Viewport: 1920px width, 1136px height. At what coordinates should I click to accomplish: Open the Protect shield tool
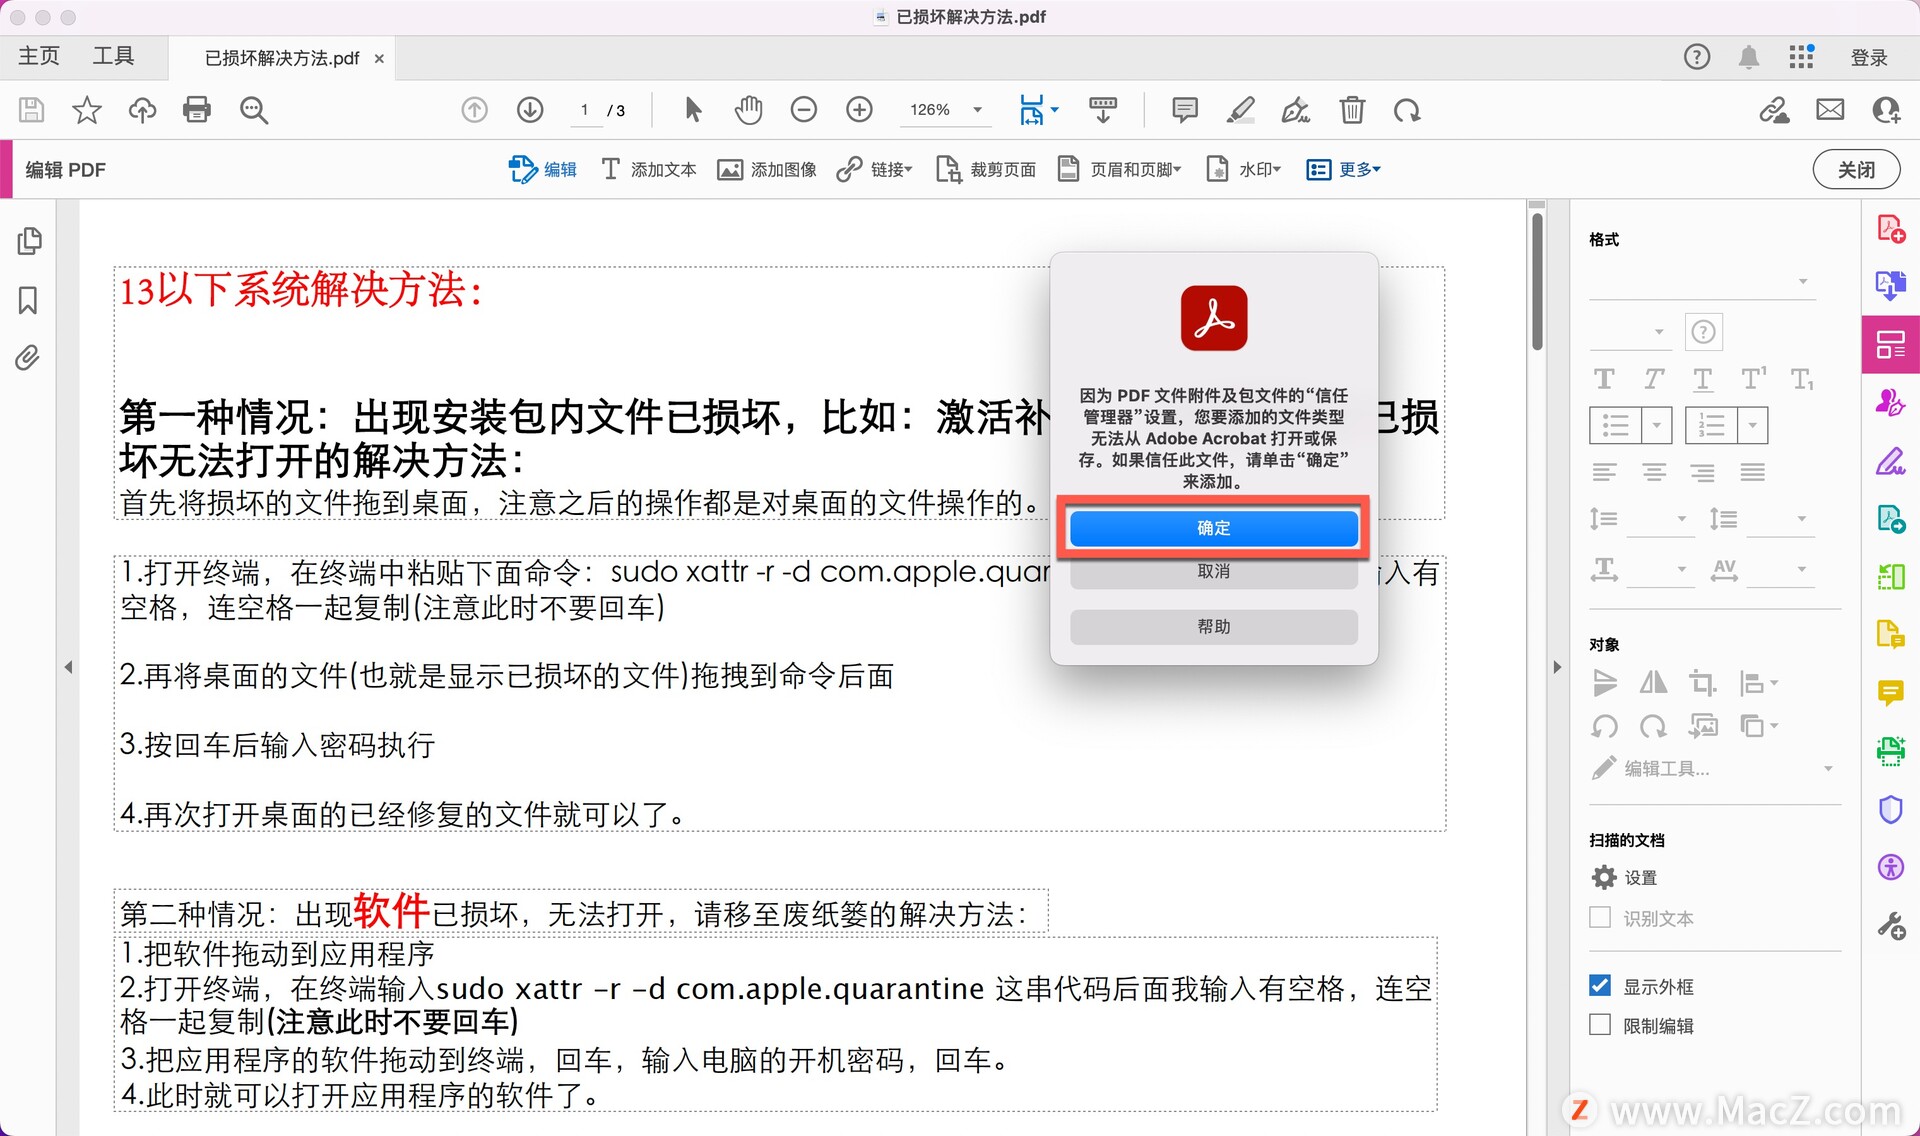coord(1890,810)
